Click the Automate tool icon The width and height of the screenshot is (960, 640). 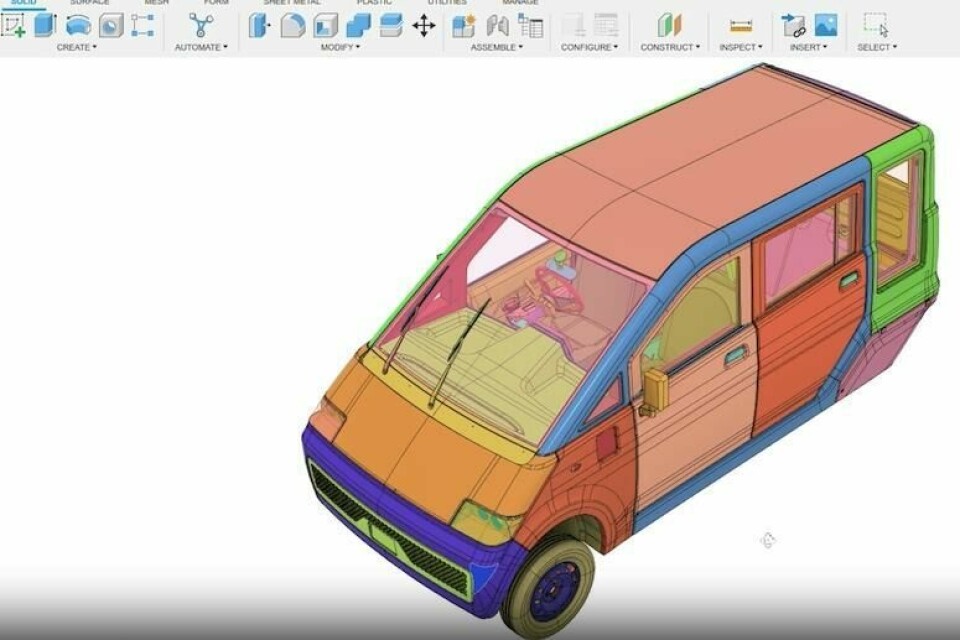(201, 25)
